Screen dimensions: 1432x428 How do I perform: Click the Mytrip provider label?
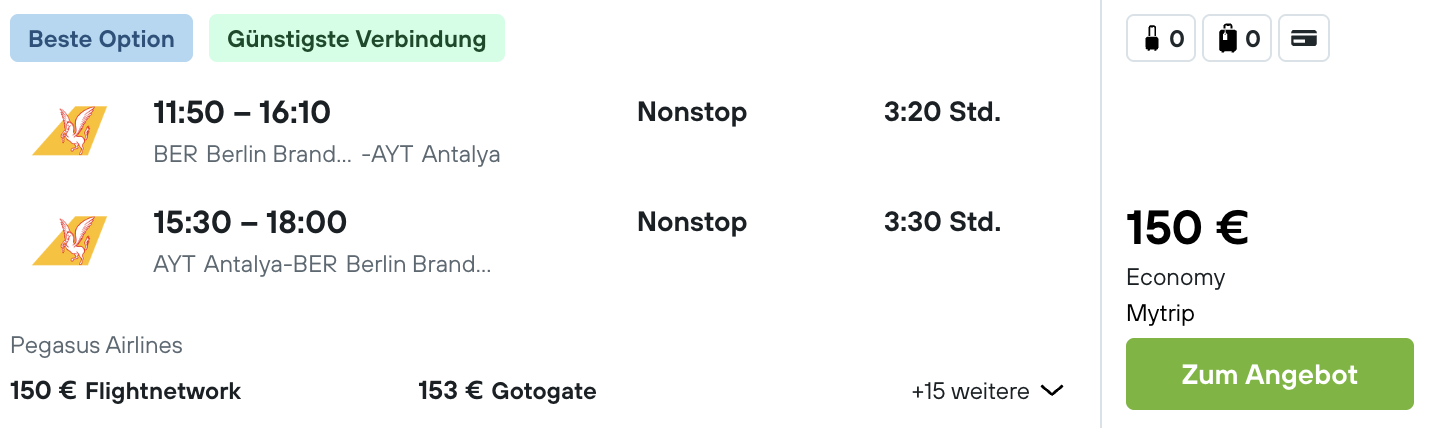[x=1160, y=313]
